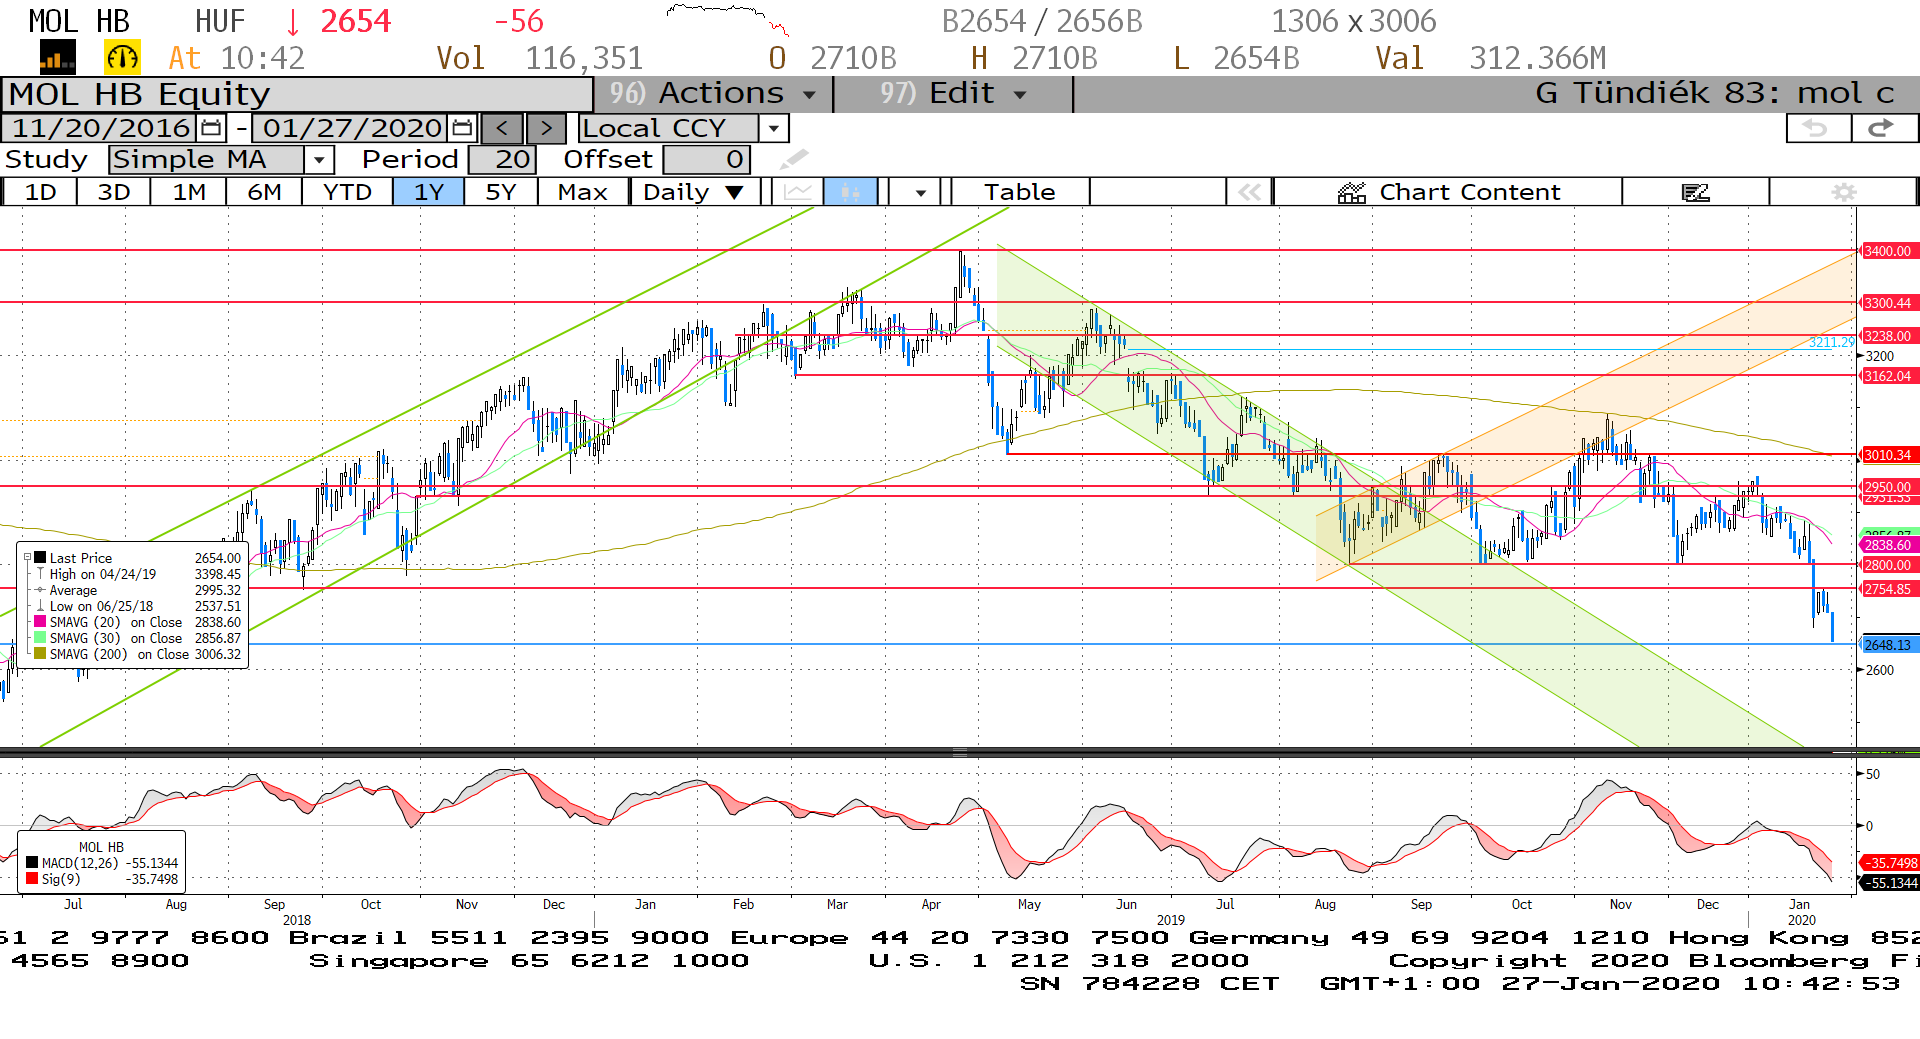Open the end date calendar picker
The image size is (1920, 1039).
point(462,128)
